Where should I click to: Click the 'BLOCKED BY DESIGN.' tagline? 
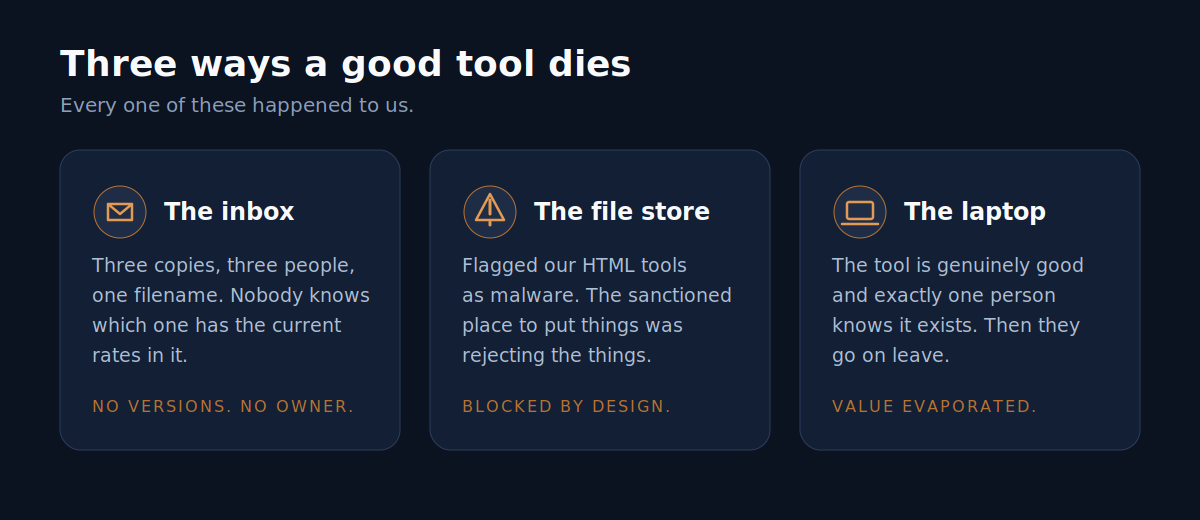(x=566, y=407)
